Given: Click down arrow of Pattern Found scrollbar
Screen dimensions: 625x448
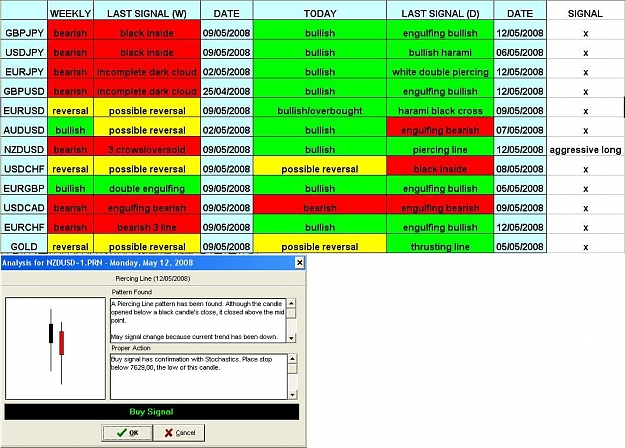Looking at the screenshot, I should [x=291, y=338].
